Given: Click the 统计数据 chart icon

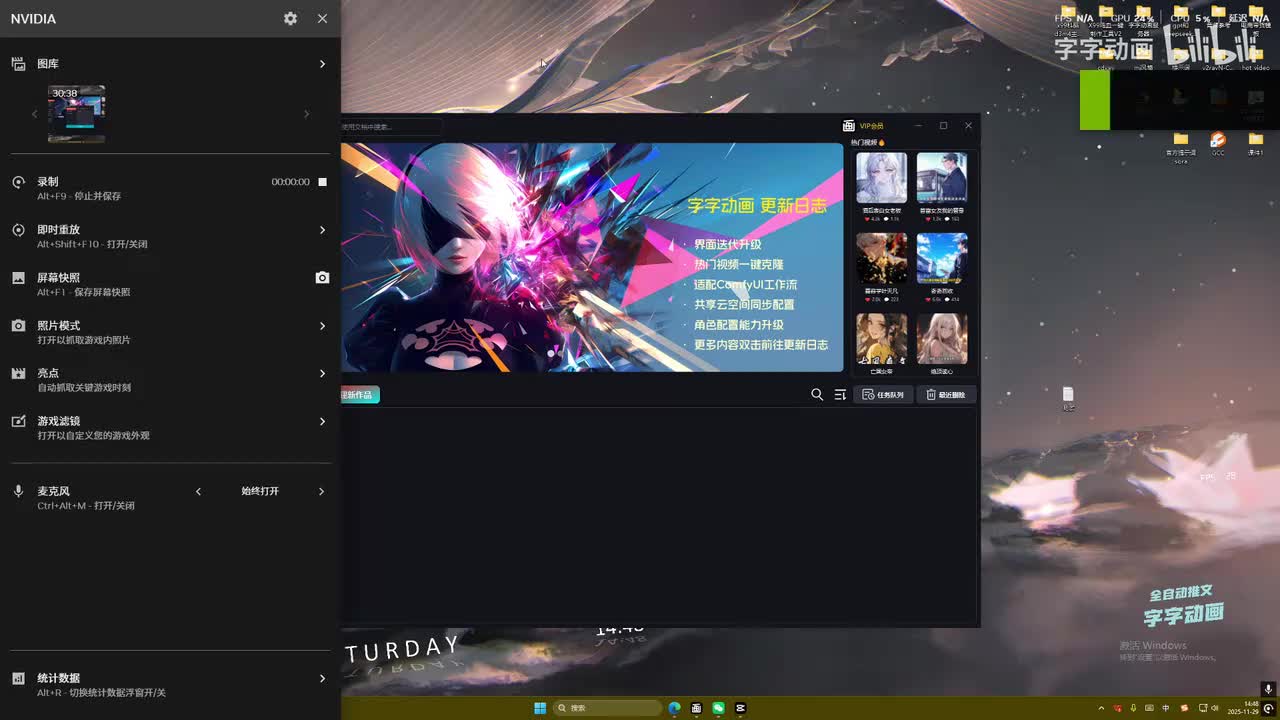Looking at the screenshot, I should click(18, 678).
